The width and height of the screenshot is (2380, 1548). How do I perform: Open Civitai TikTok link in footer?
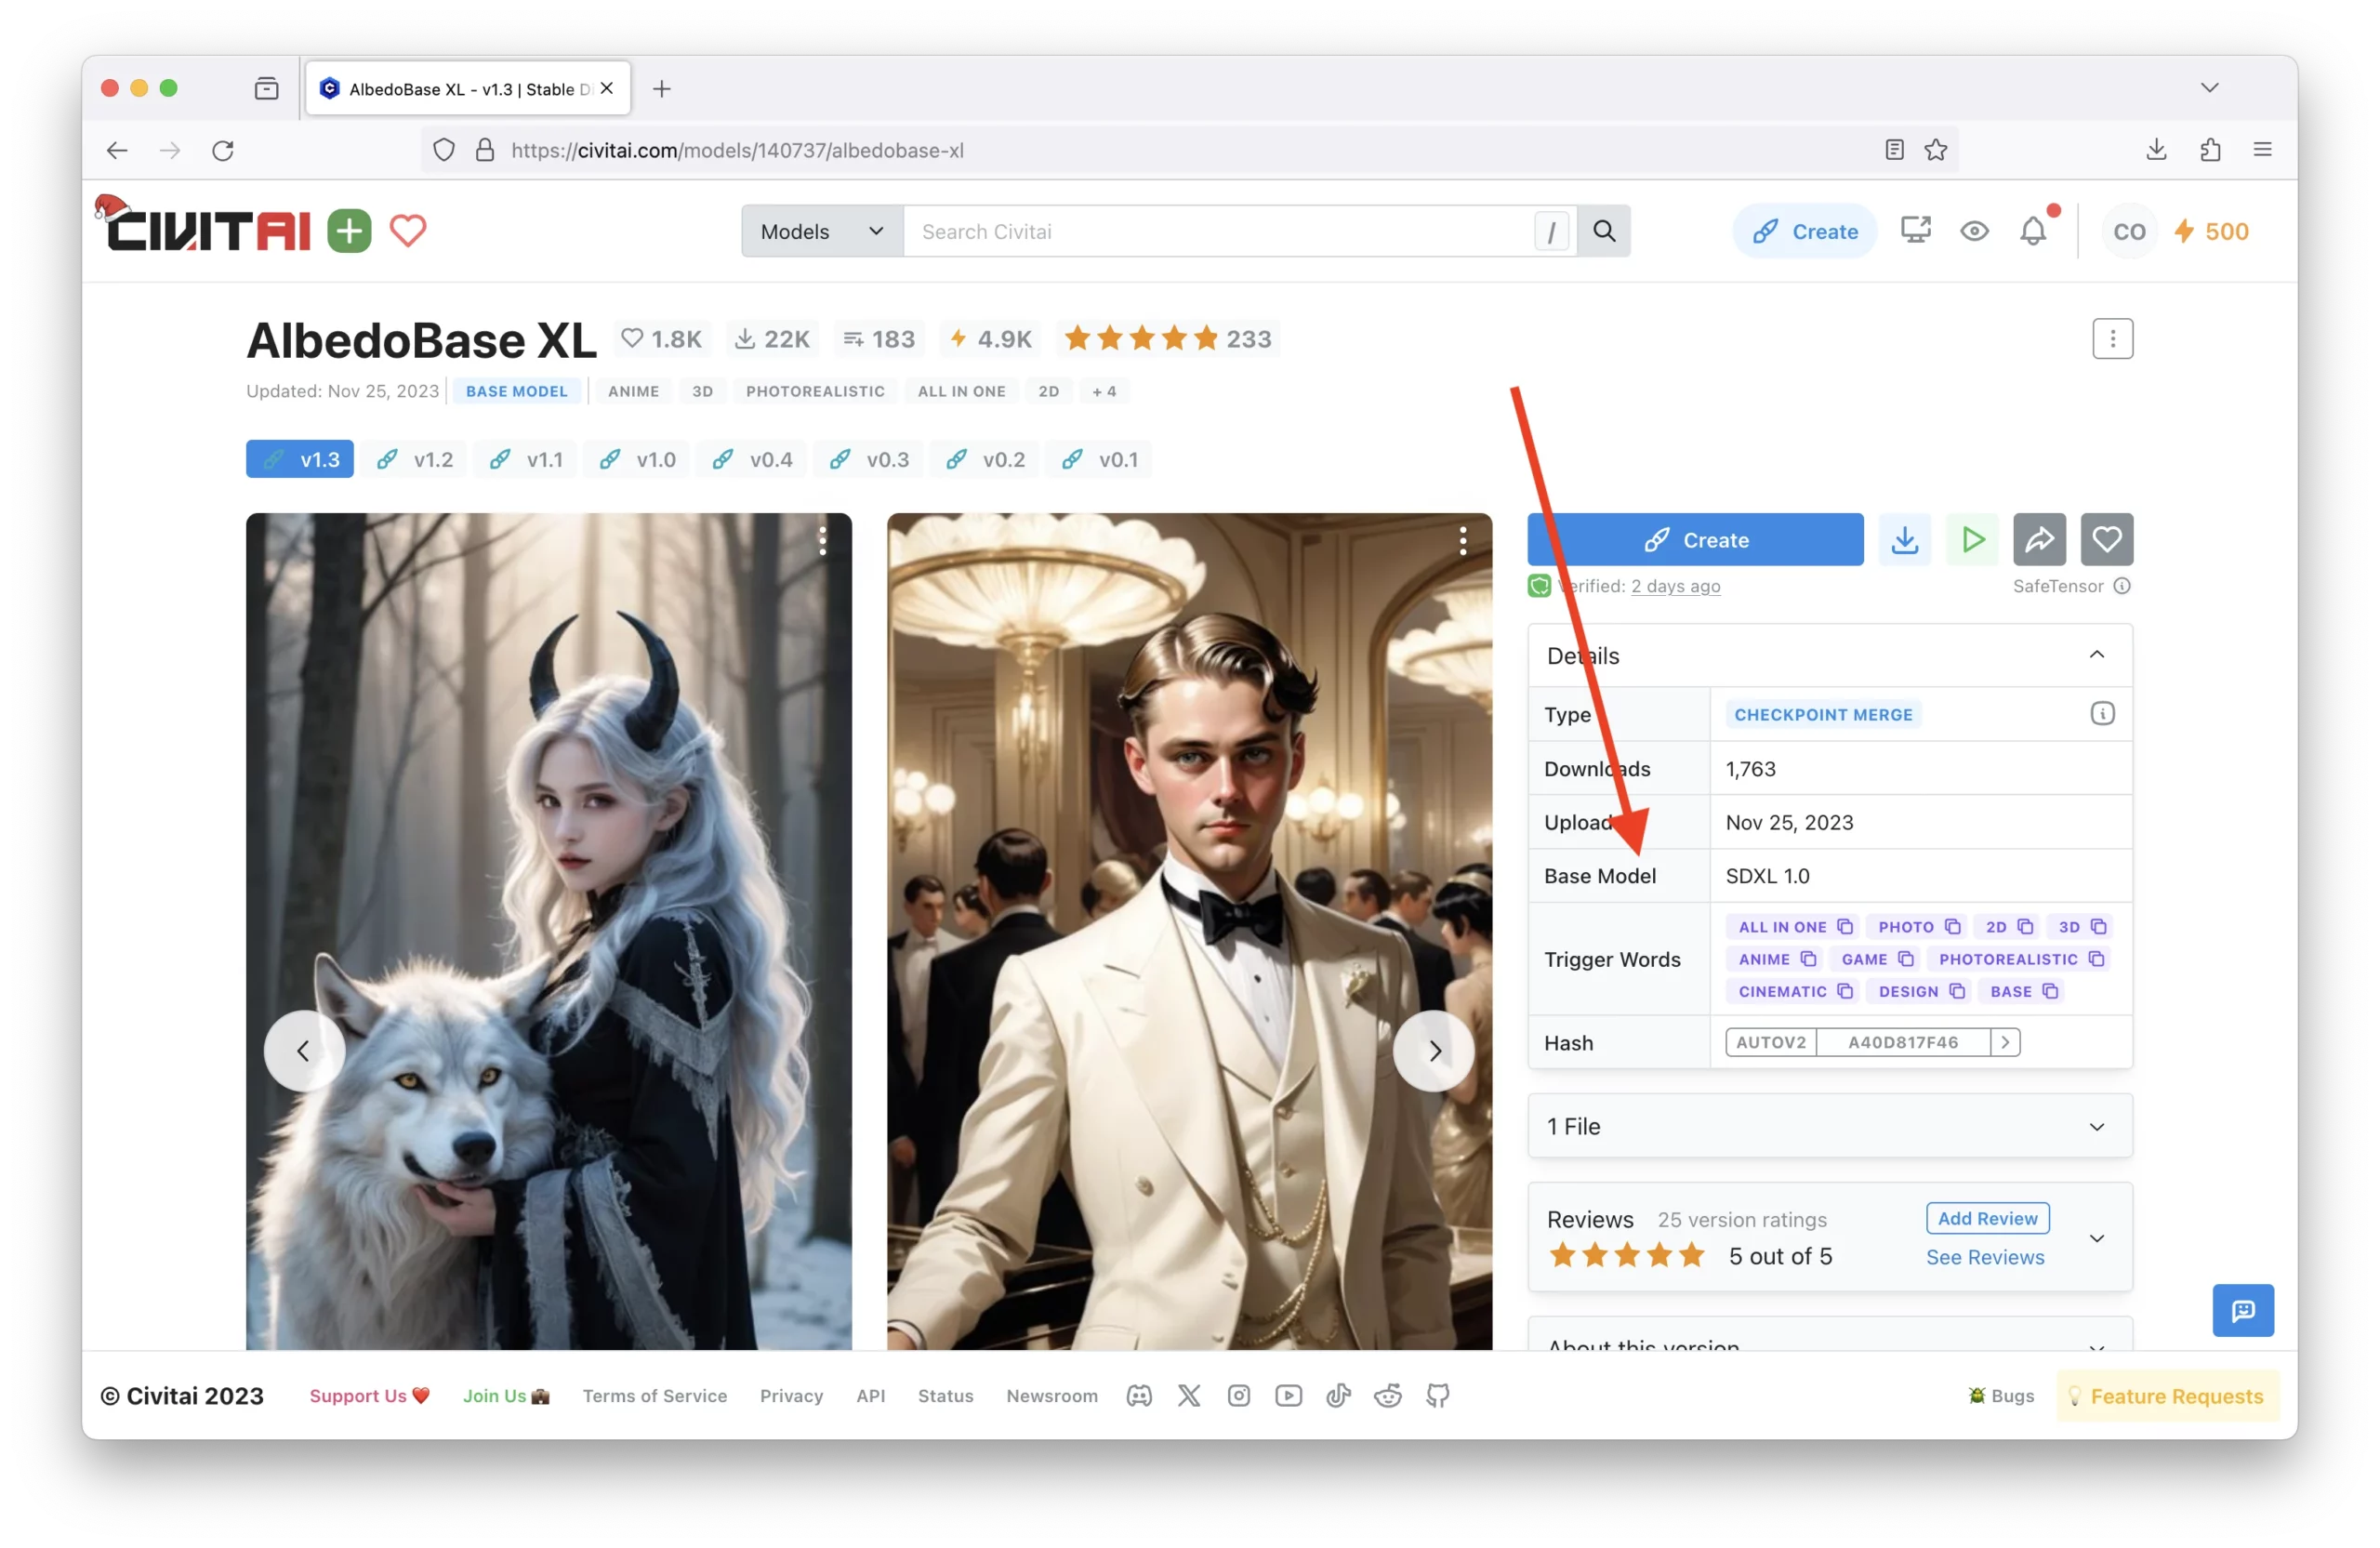(x=1338, y=1396)
